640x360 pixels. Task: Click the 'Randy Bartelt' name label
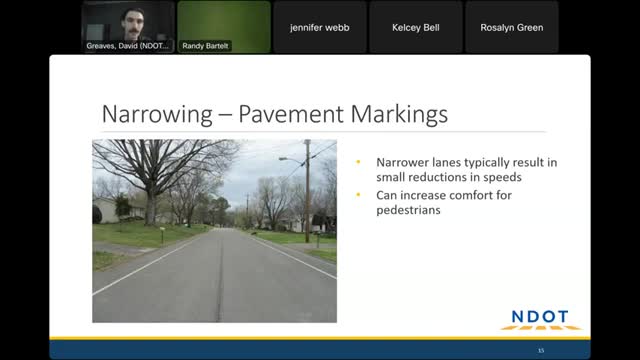[205, 46]
